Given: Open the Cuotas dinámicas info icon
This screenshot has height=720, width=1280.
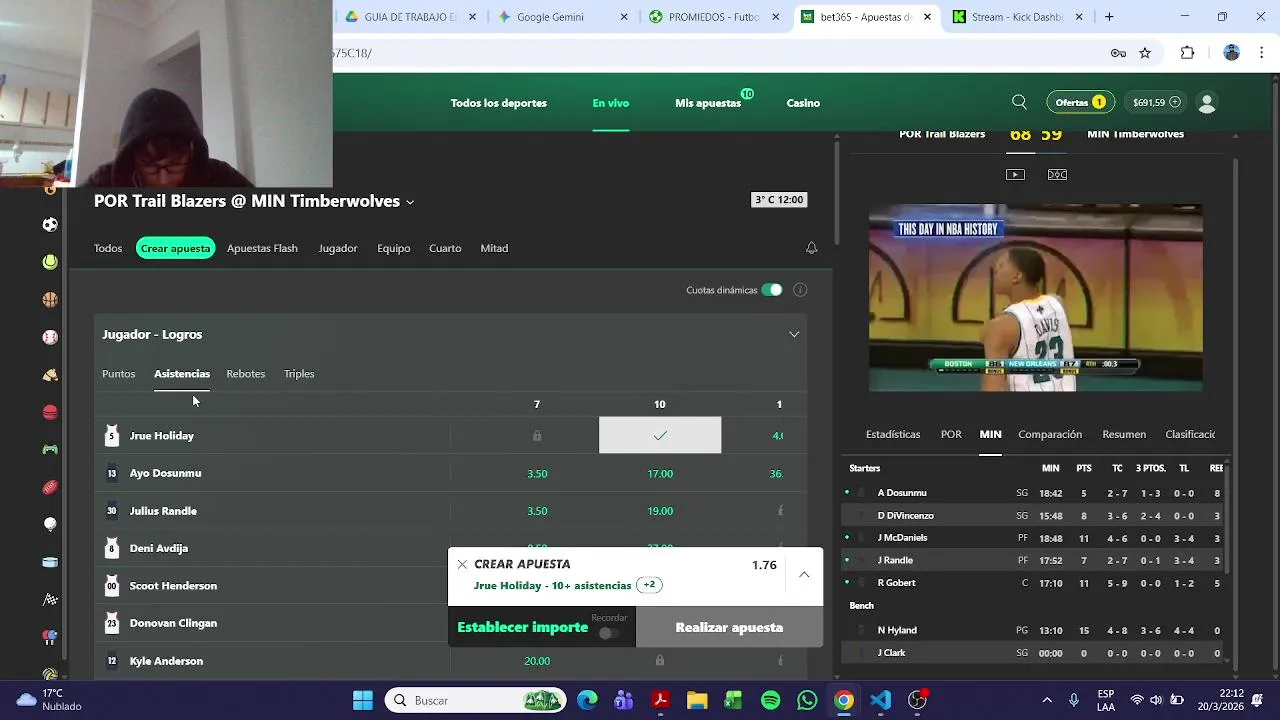Looking at the screenshot, I should (800, 290).
